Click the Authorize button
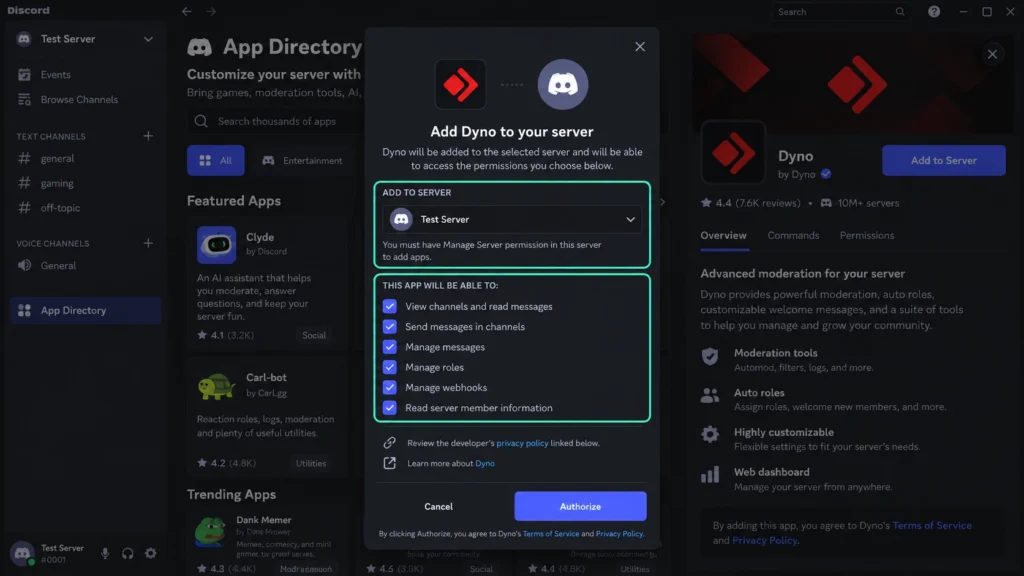Screen dimensions: 1024x576 [580, 506]
